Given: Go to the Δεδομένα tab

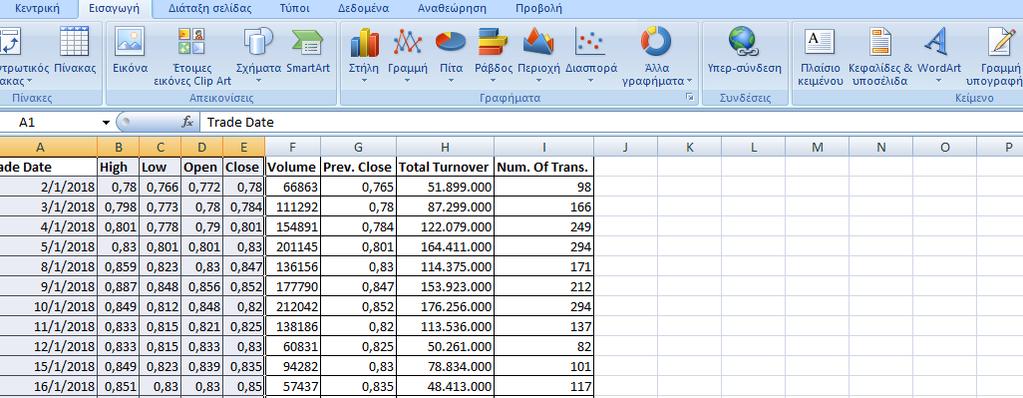Looking at the screenshot, I should 363,8.
